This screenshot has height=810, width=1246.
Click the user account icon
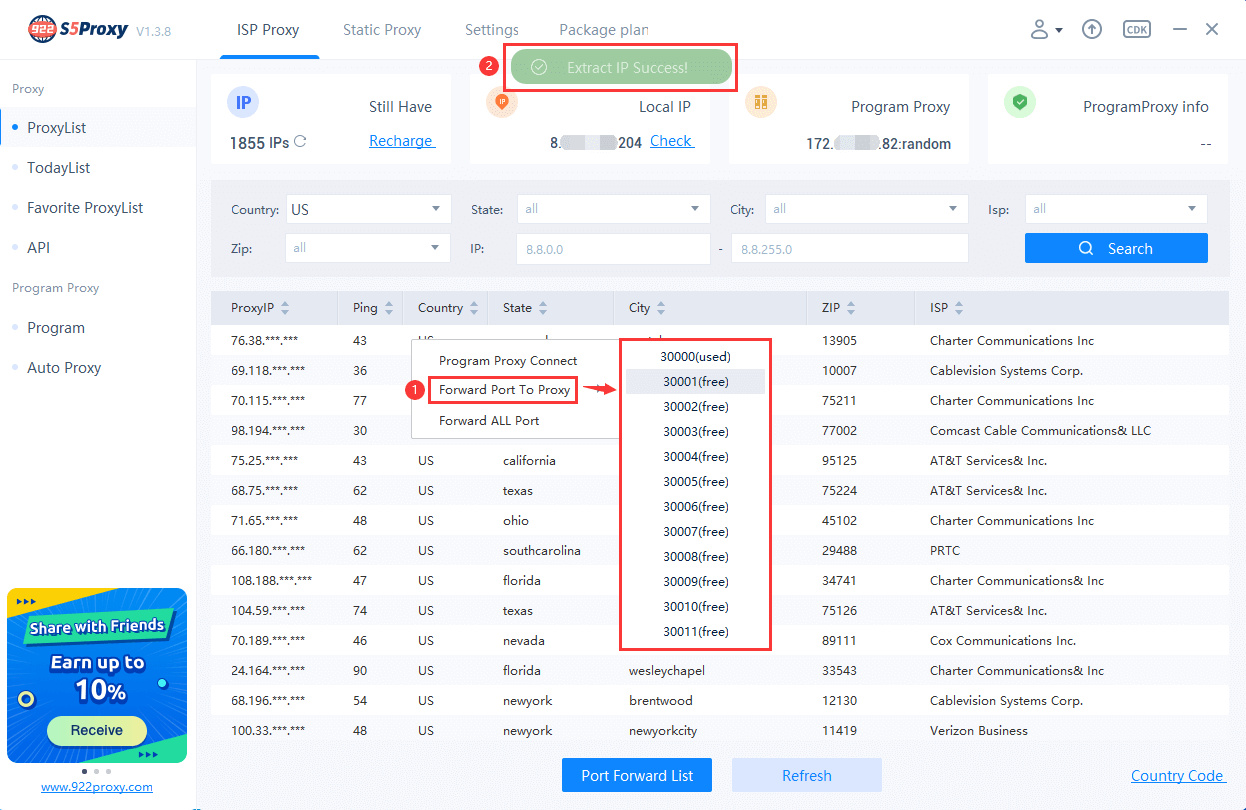[x=1040, y=29]
